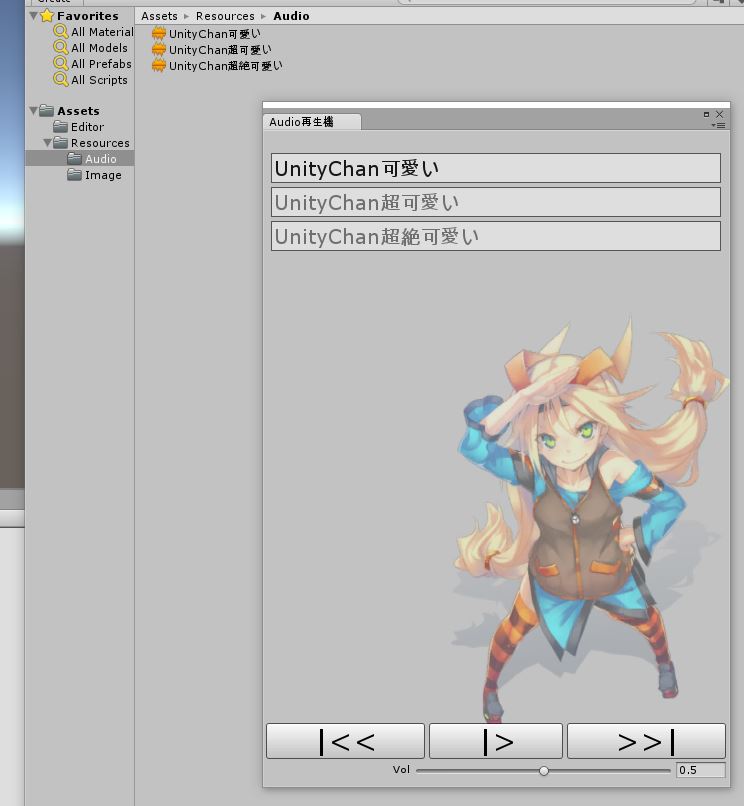
Task: Select All Material in Favorites
Action: pos(102,32)
